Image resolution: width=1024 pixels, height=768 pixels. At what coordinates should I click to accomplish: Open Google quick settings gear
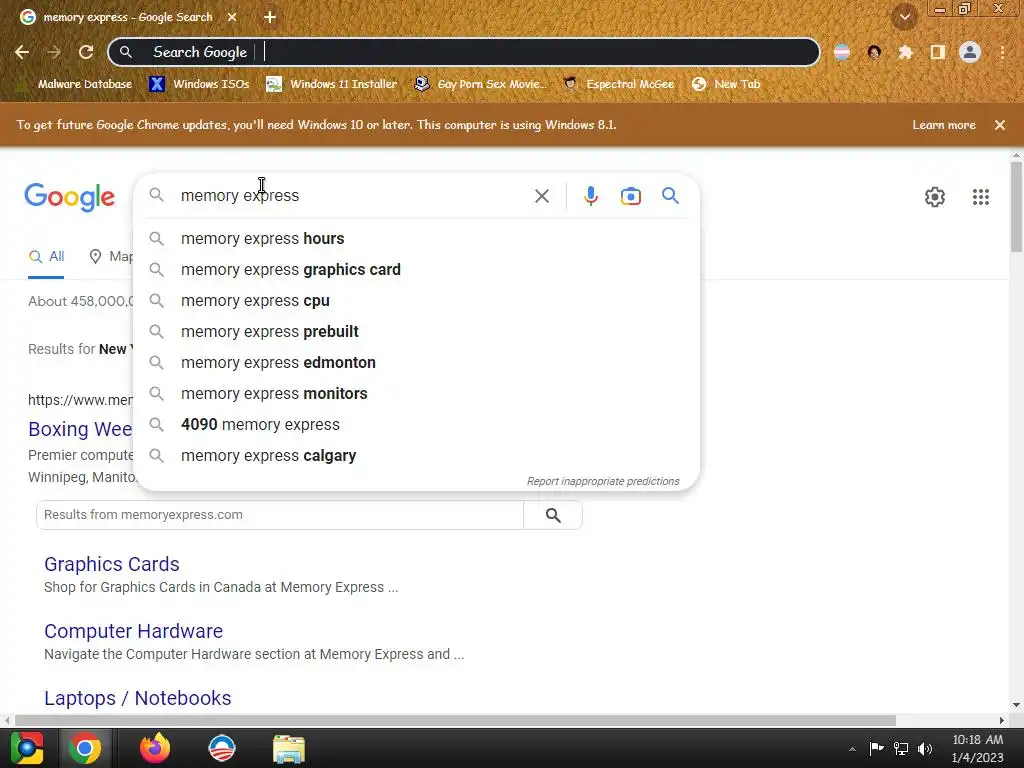[x=935, y=197]
